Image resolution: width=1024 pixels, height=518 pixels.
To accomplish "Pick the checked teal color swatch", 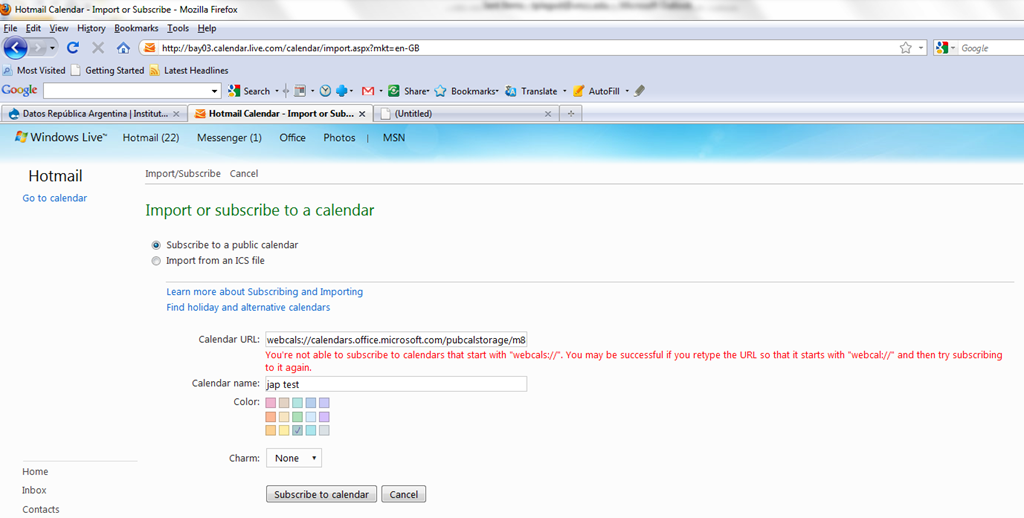I will click(x=297, y=430).
